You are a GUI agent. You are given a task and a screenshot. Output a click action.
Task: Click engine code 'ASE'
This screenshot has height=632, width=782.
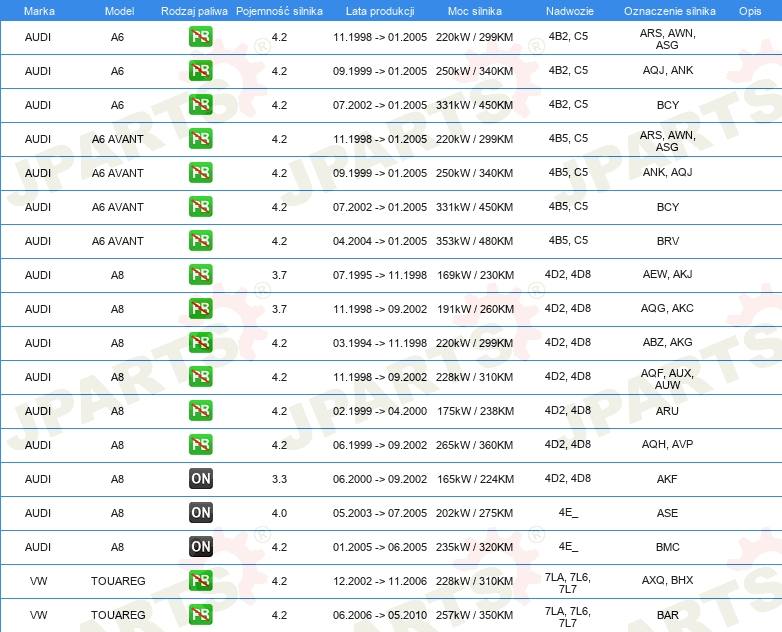667,513
